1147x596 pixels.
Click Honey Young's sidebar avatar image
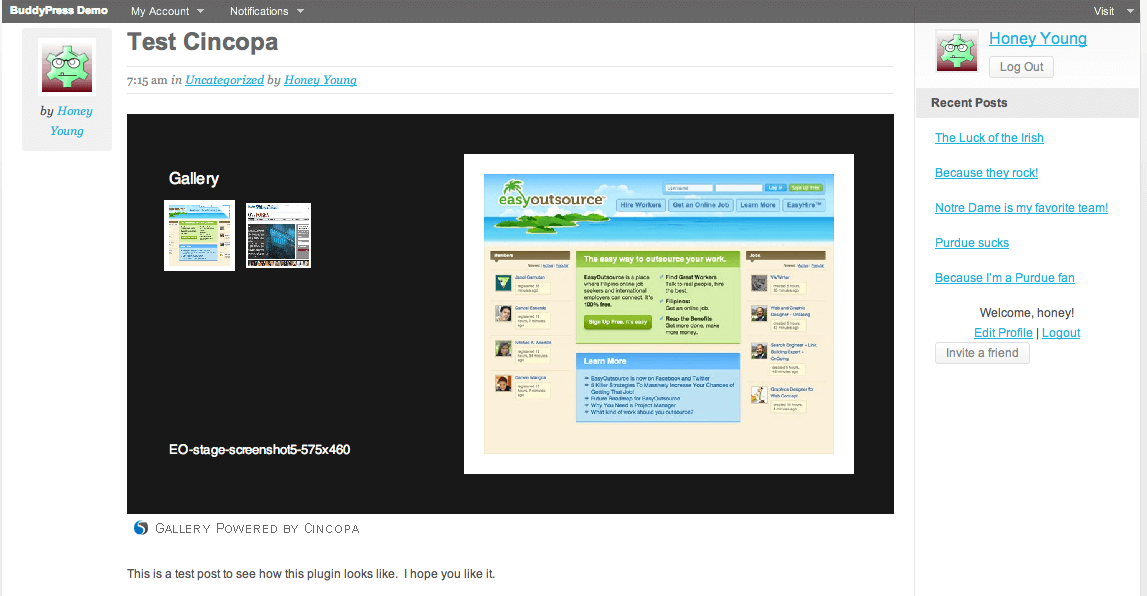pyautogui.click(x=956, y=51)
